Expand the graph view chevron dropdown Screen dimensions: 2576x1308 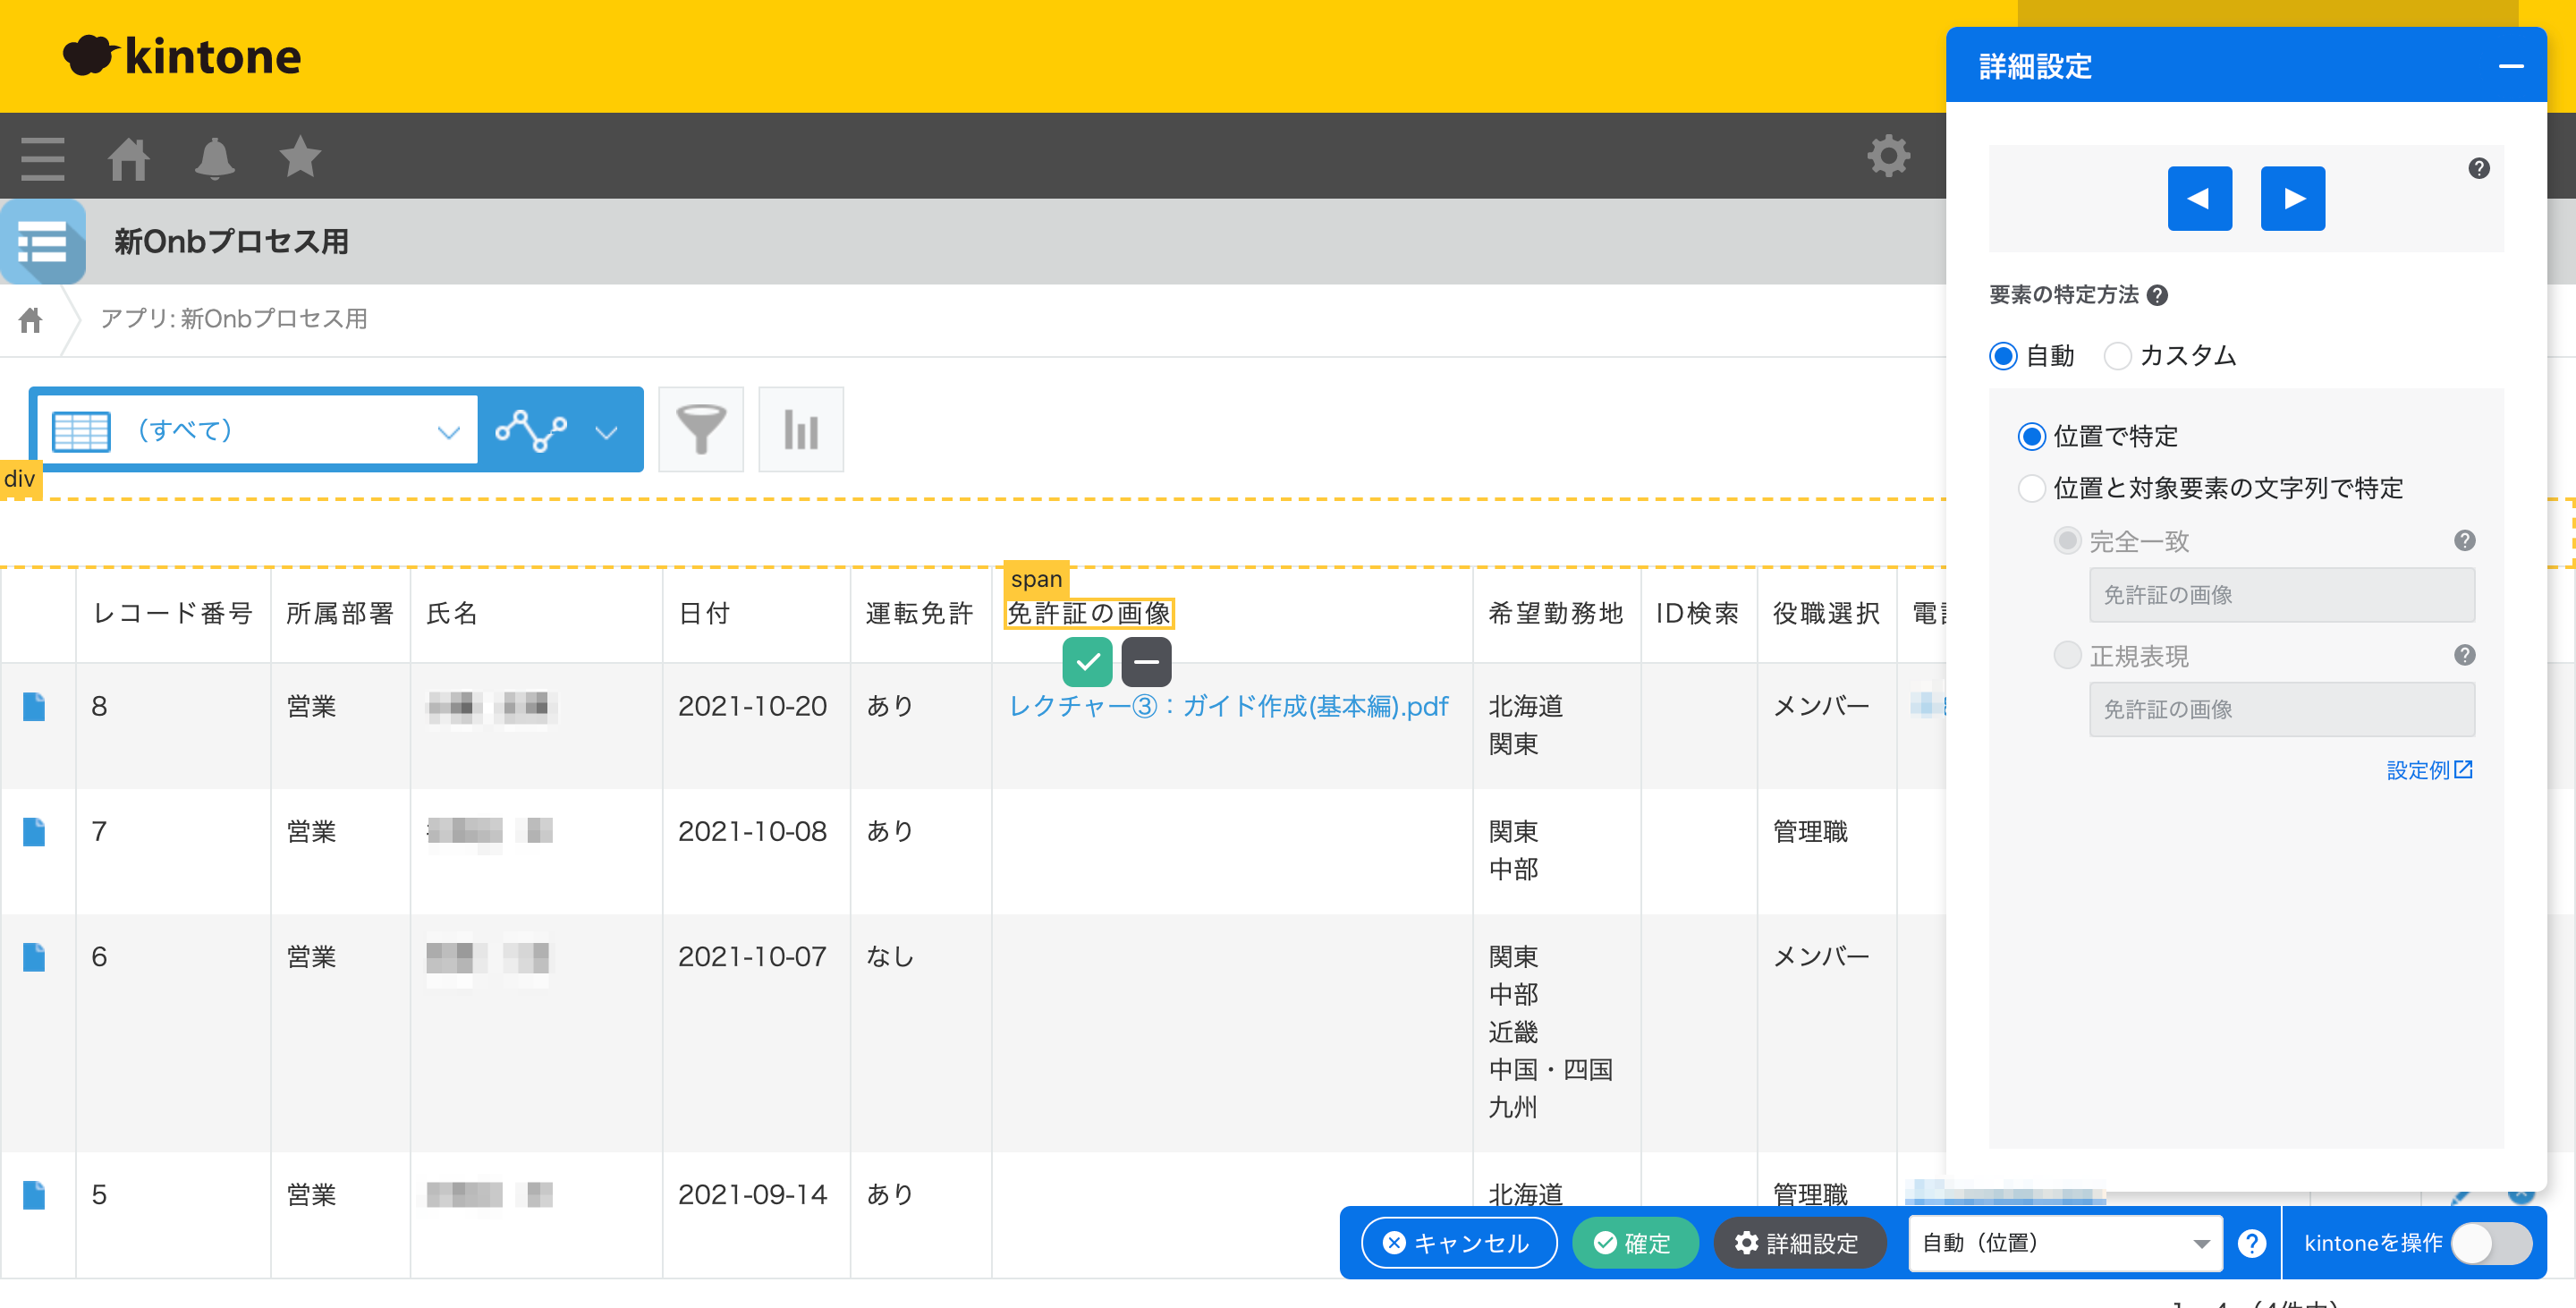[606, 432]
